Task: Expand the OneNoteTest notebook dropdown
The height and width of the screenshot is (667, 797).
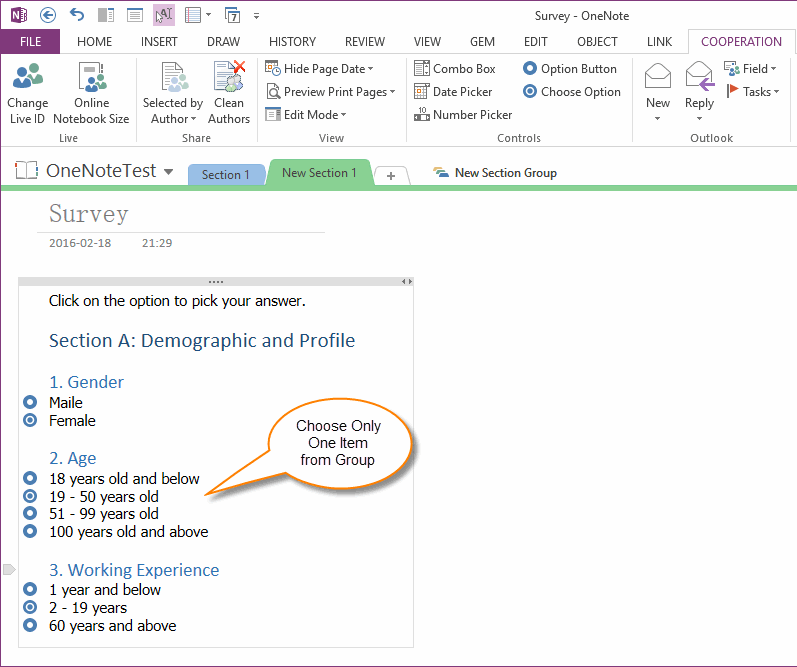Action: click(169, 172)
